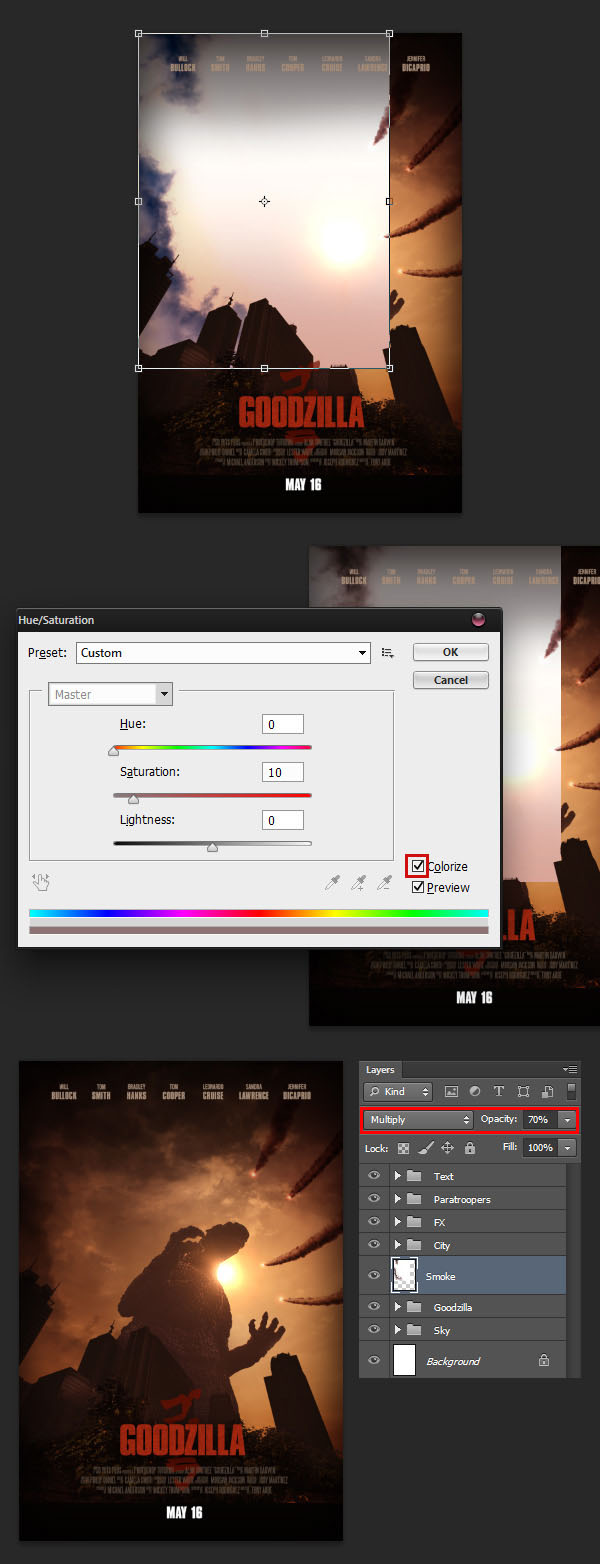This screenshot has height=1564, width=600.
Task: Select the add to sample eyedropper
Action: [x=360, y=882]
